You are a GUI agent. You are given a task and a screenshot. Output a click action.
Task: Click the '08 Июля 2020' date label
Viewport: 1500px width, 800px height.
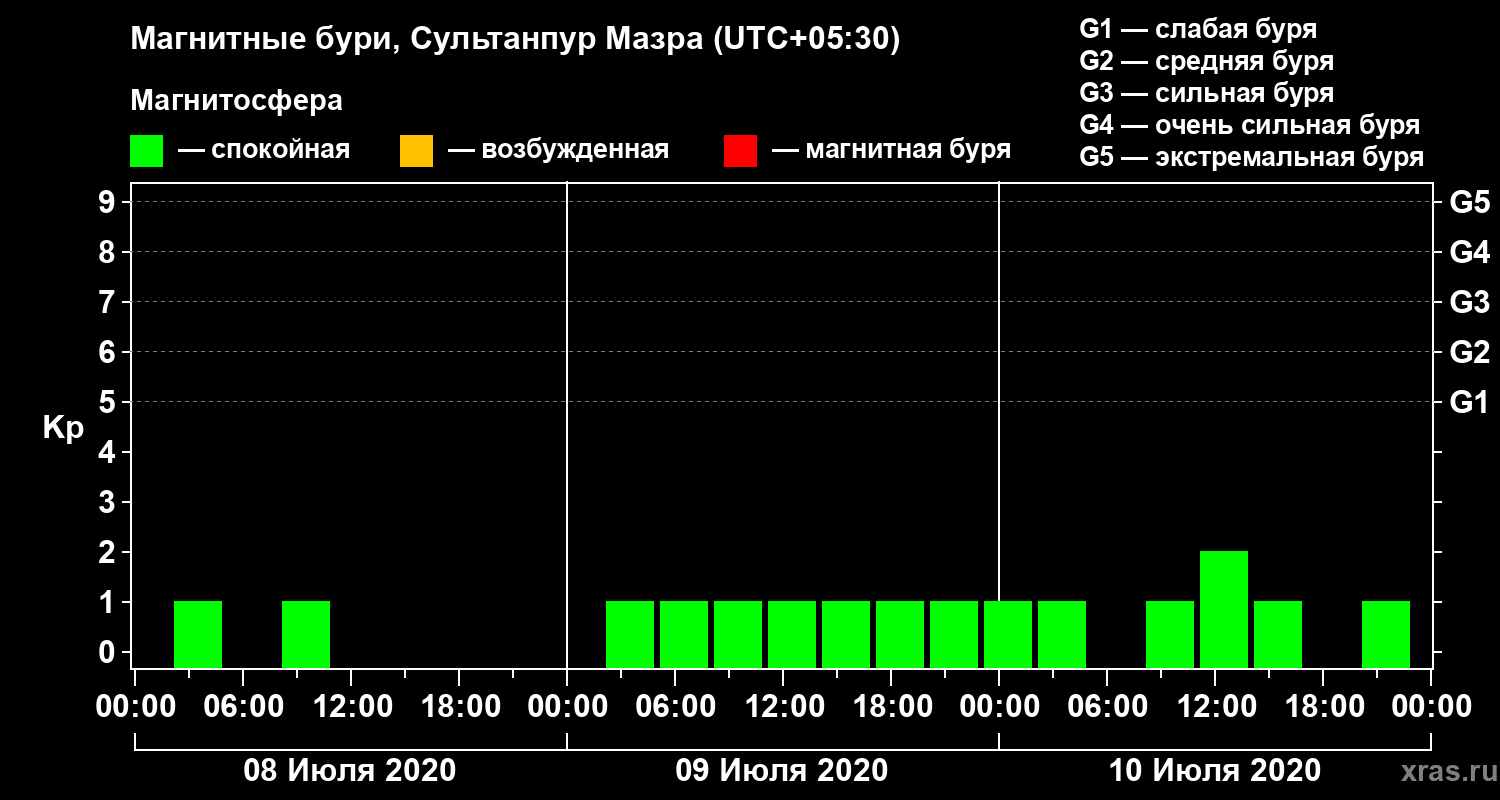(350, 771)
